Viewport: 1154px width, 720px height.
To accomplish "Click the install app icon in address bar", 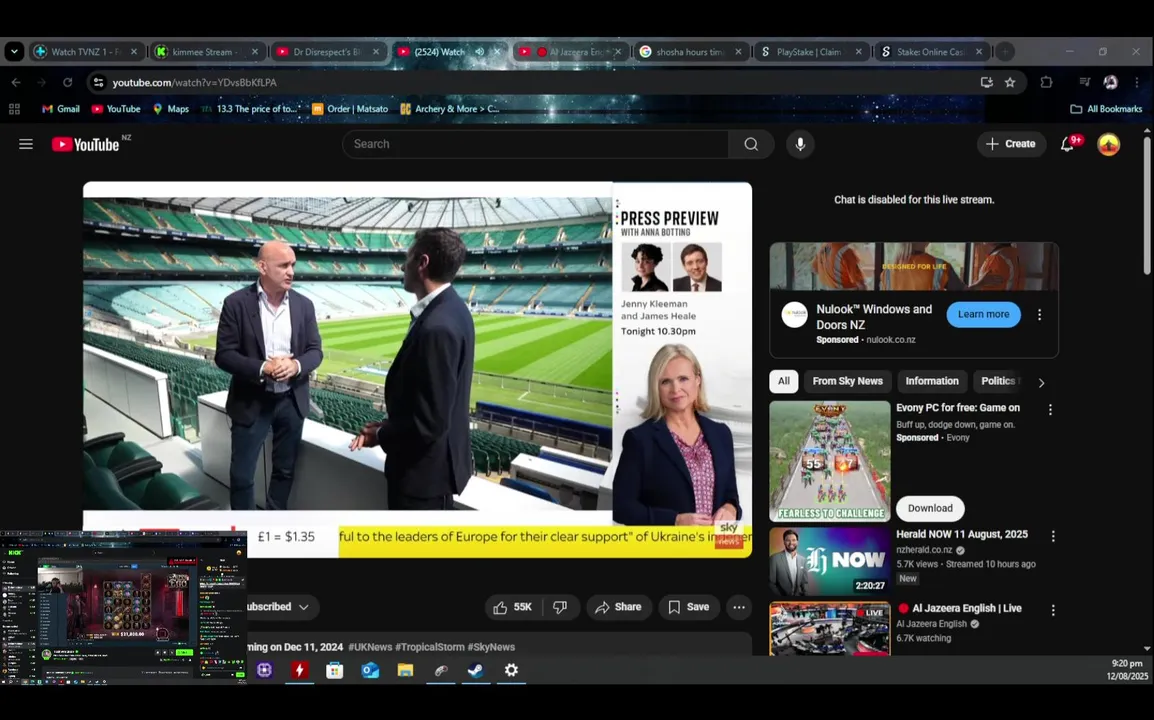I will coord(986,82).
